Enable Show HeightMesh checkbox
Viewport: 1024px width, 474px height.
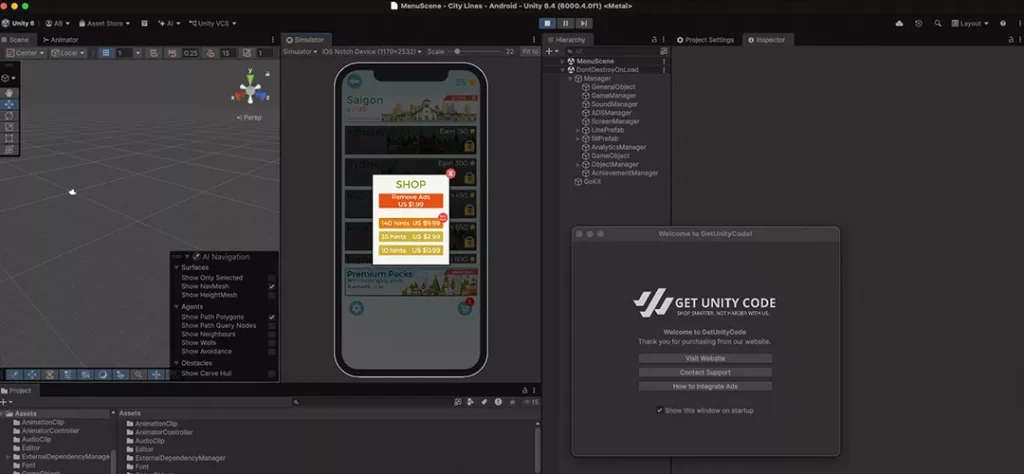click(x=272, y=295)
